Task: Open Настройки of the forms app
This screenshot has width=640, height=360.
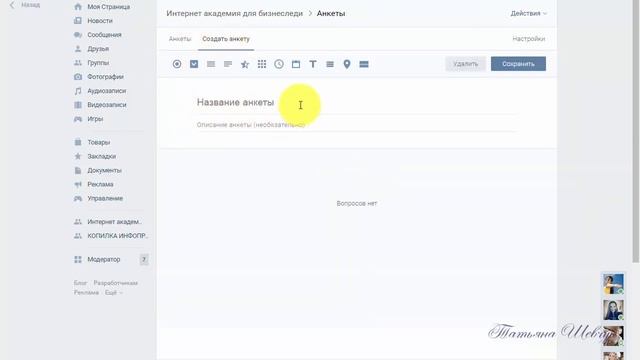Action: [x=529, y=39]
